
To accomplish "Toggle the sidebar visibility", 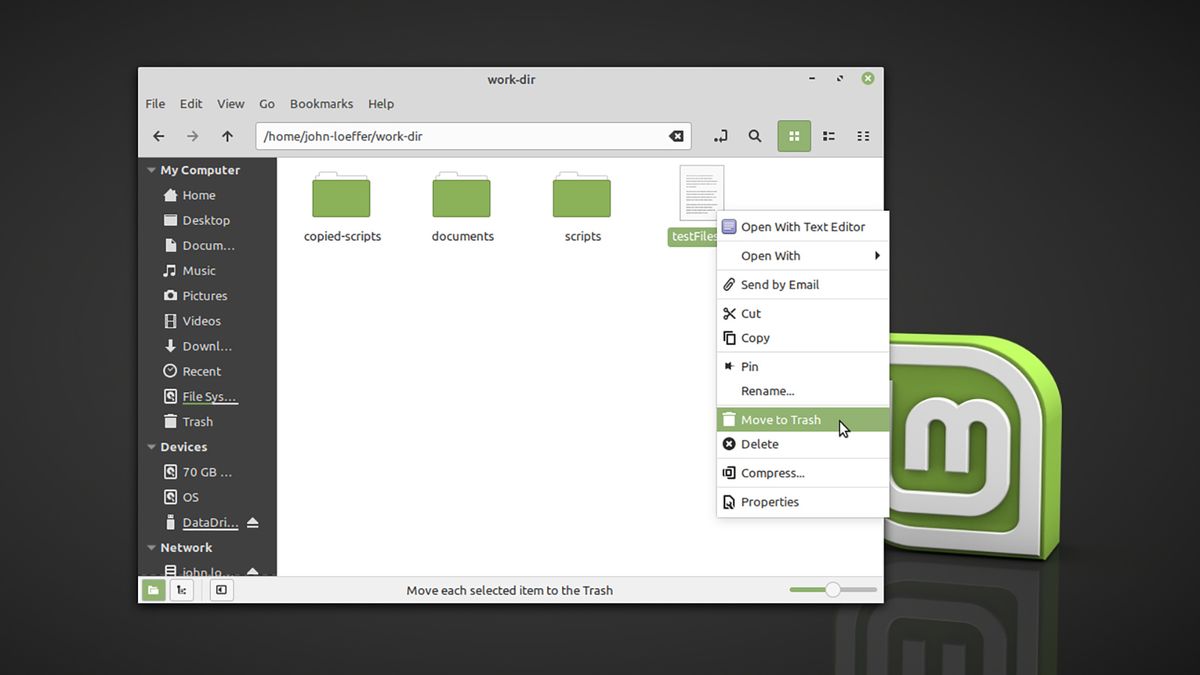I will (220, 590).
